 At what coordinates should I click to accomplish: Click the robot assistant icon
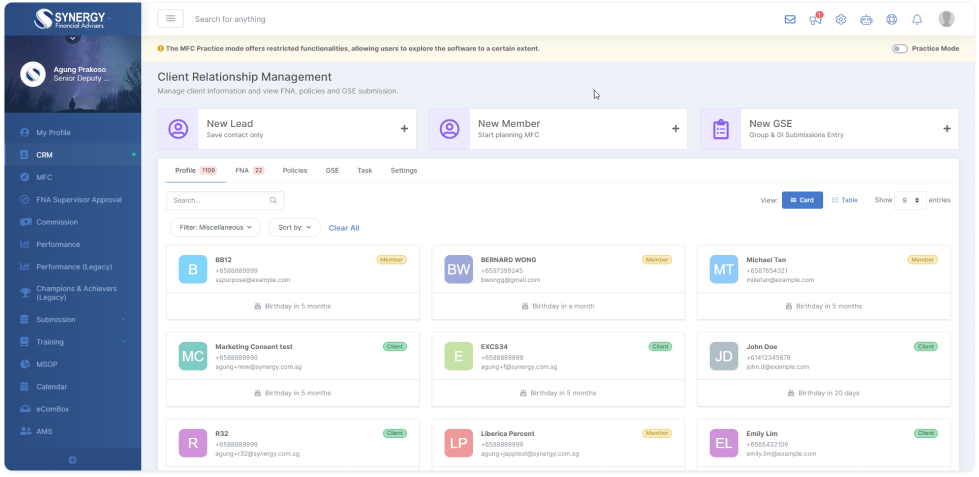(x=866, y=19)
